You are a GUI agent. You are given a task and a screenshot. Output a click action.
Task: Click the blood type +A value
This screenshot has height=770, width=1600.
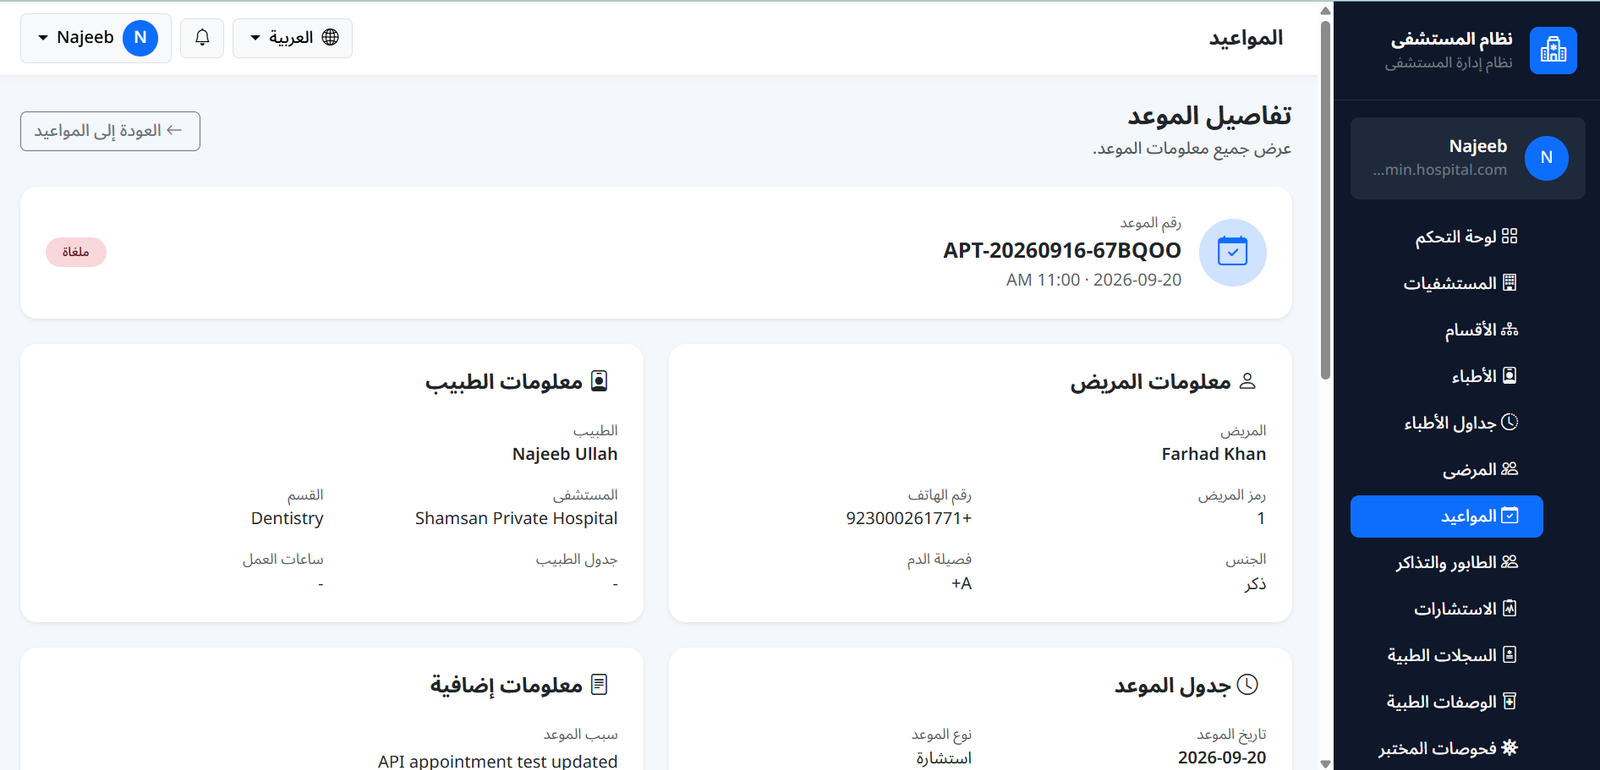[961, 583]
